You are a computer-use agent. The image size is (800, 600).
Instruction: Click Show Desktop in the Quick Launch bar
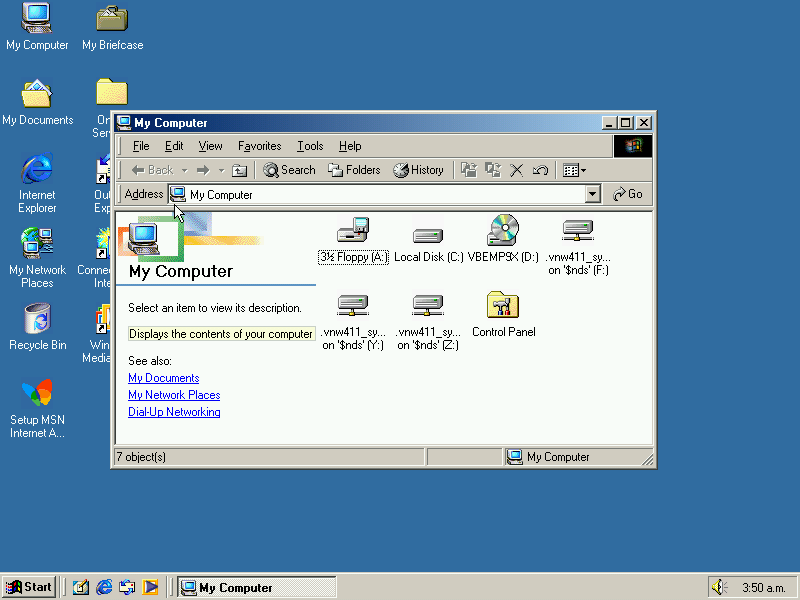click(x=81, y=587)
